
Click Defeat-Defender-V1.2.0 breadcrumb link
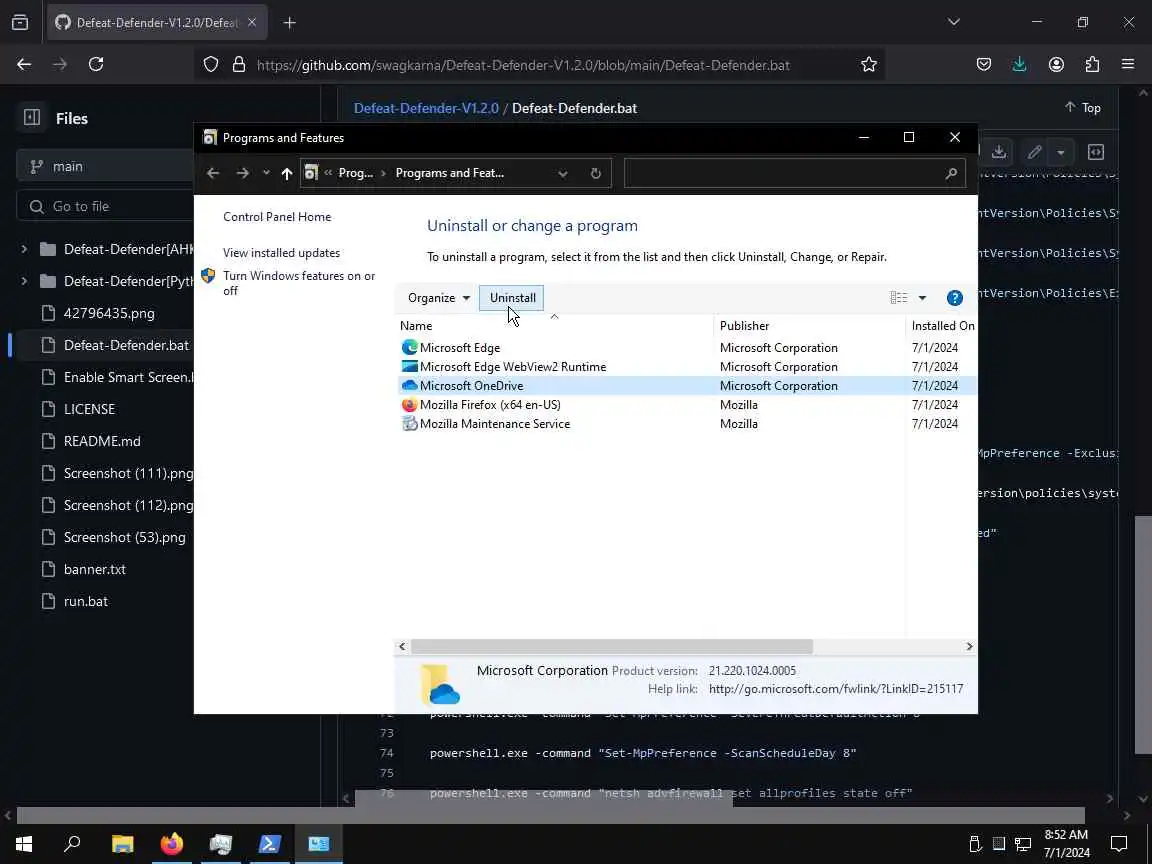(426, 108)
